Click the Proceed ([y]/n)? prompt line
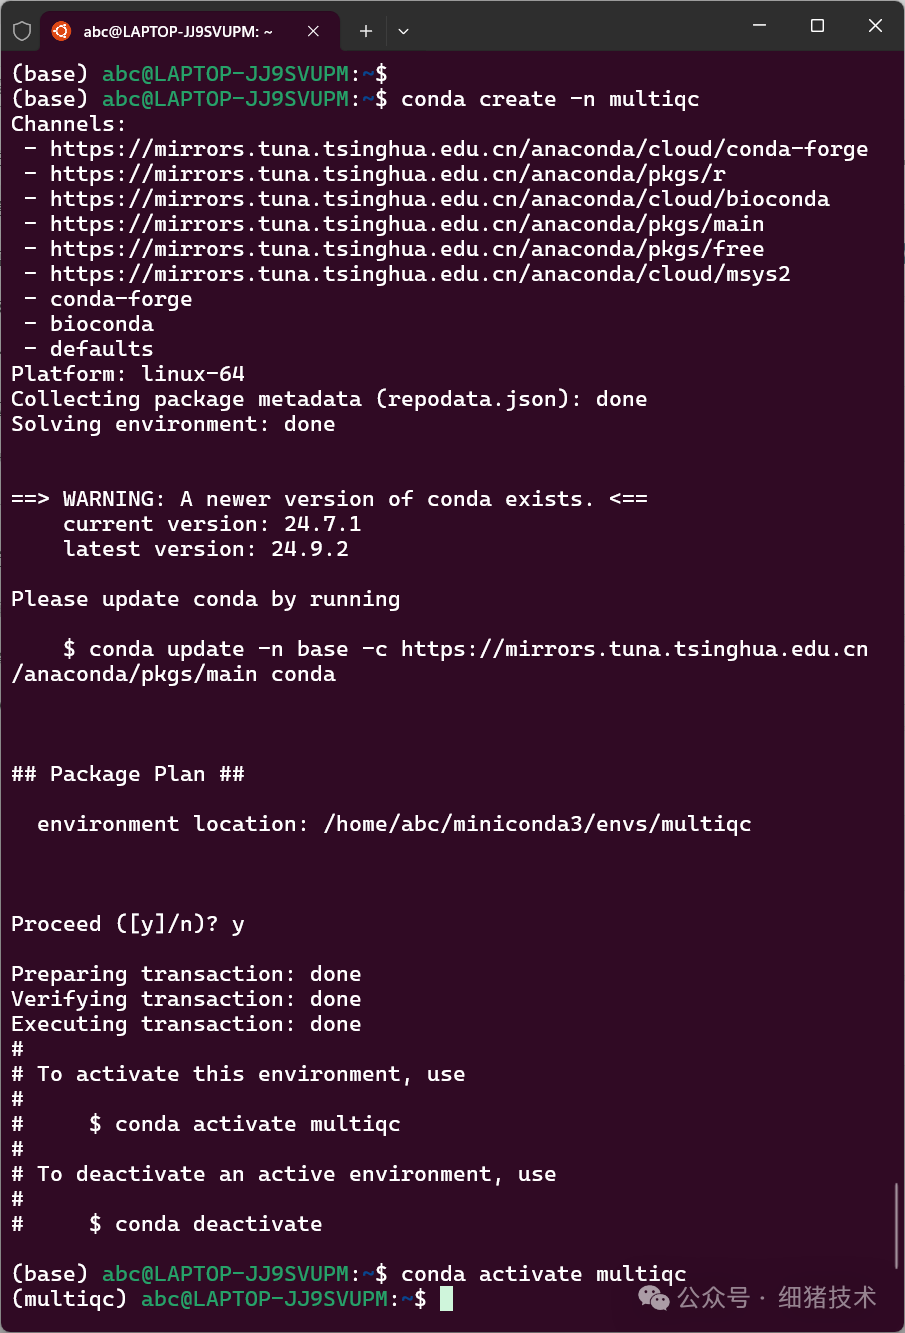This screenshot has height=1333, width=905. click(123, 923)
